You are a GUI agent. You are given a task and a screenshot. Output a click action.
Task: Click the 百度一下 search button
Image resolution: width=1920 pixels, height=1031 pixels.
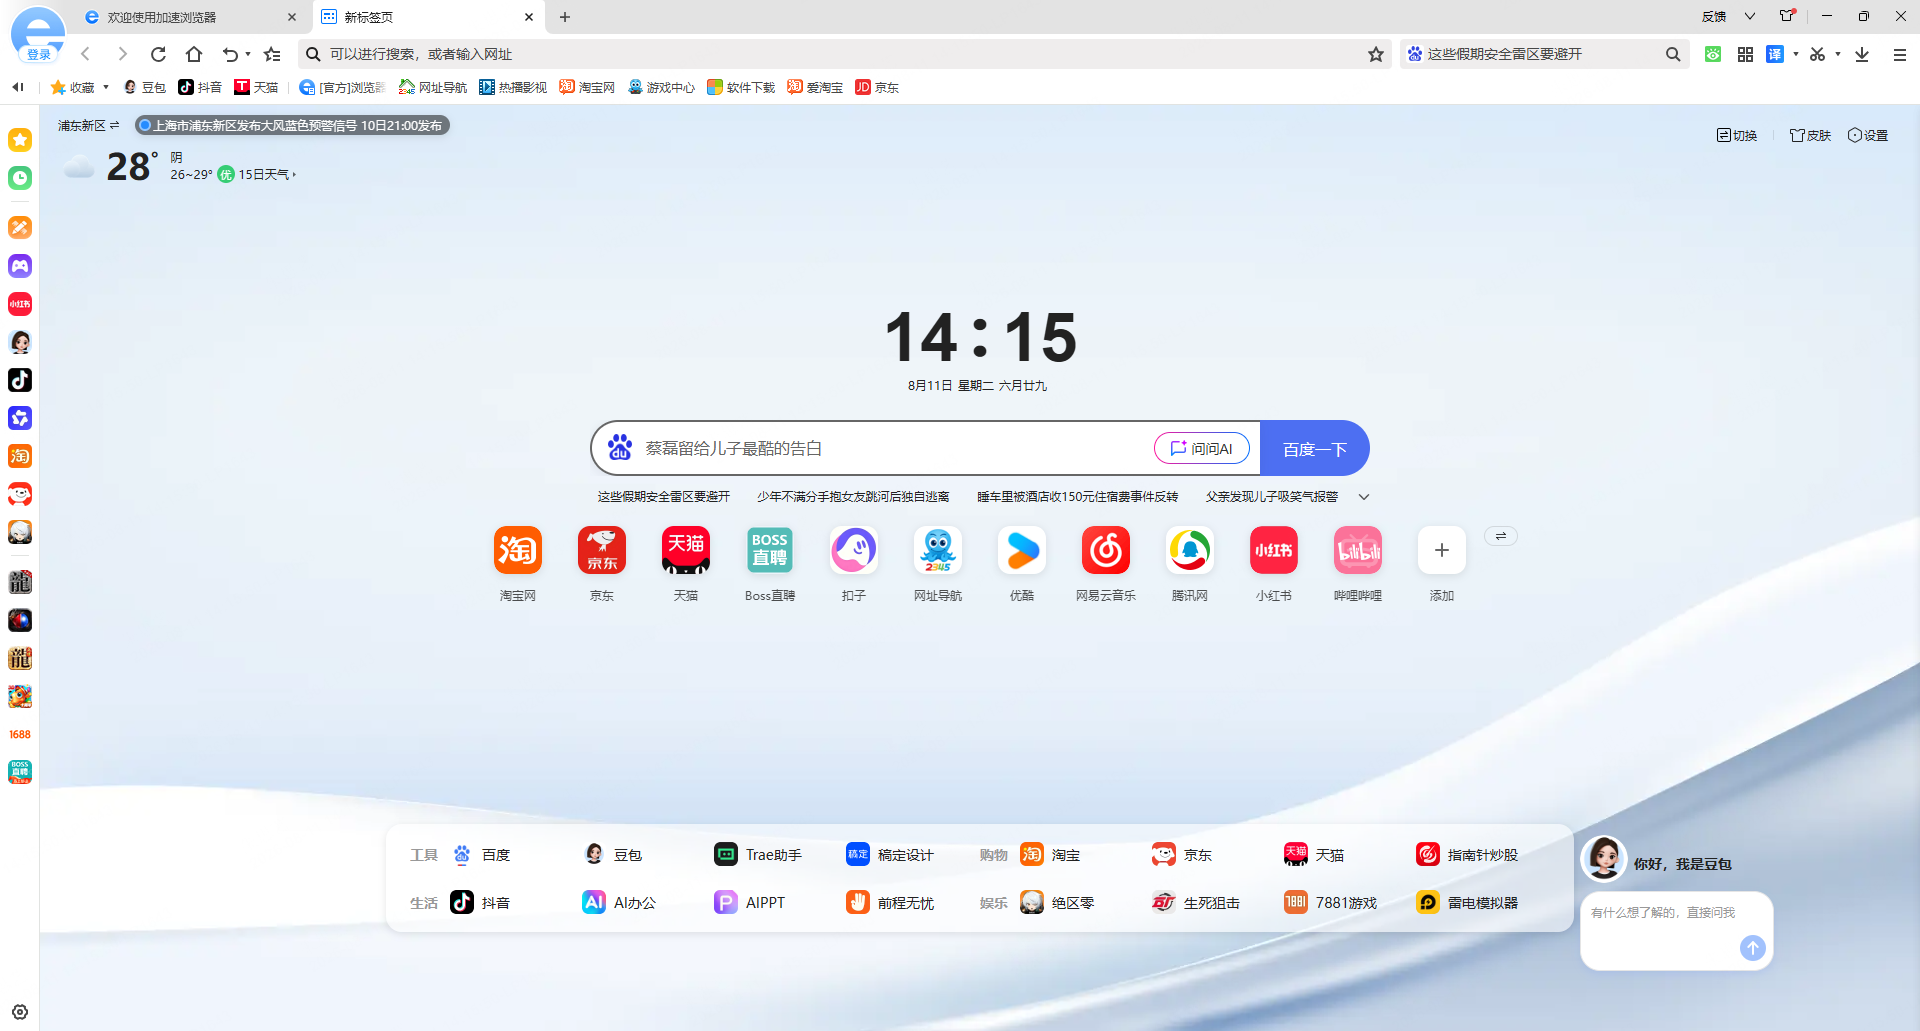click(1314, 448)
